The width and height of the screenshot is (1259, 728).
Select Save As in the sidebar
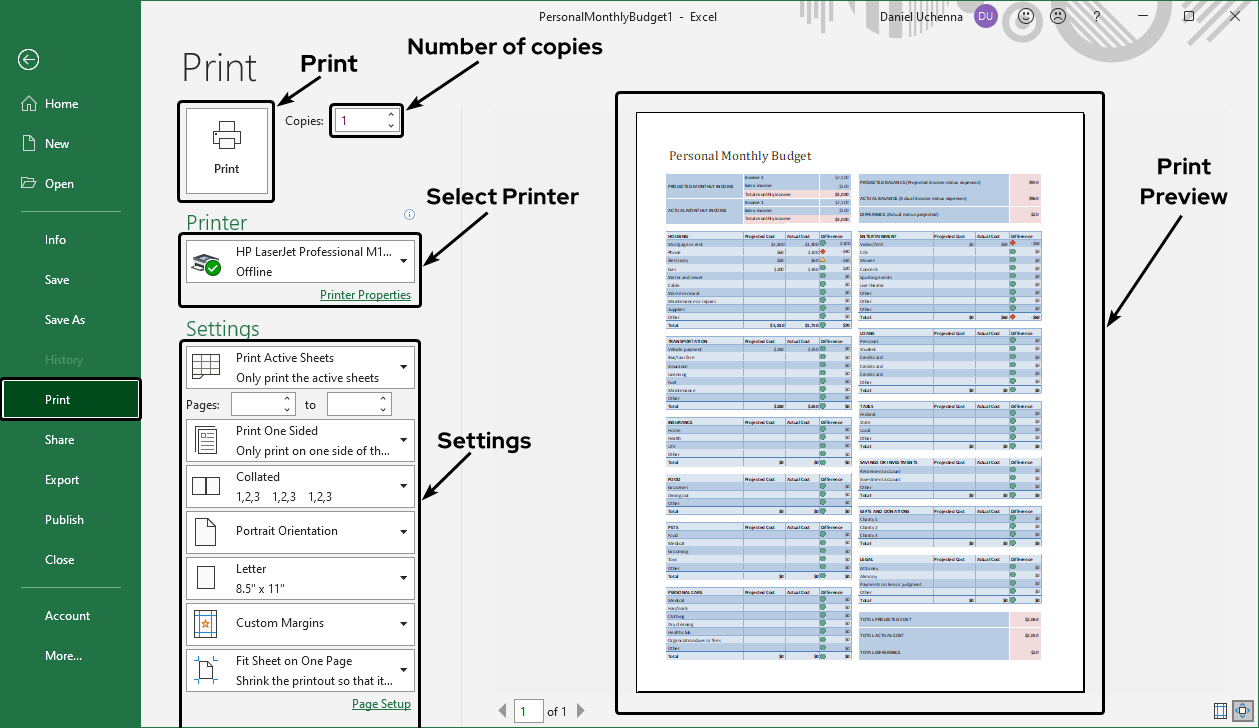click(x=65, y=320)
